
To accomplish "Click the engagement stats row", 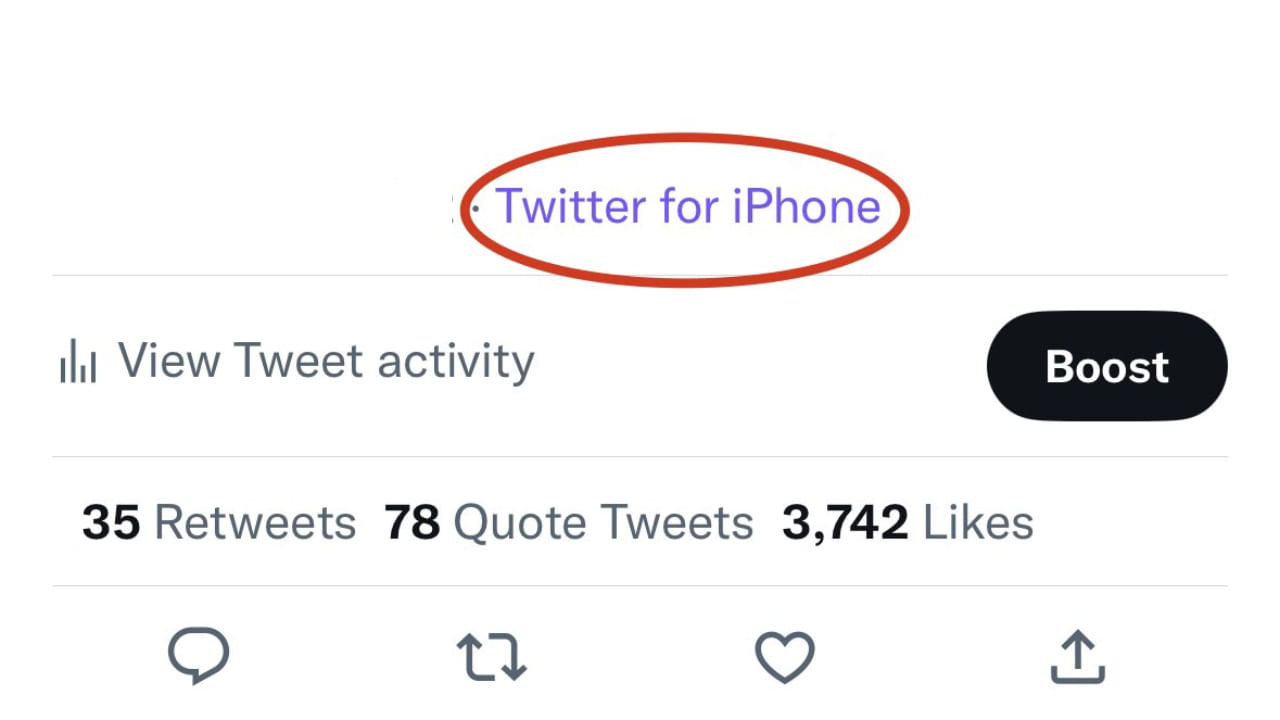I will pyautogui.click(x=560, y=521).
